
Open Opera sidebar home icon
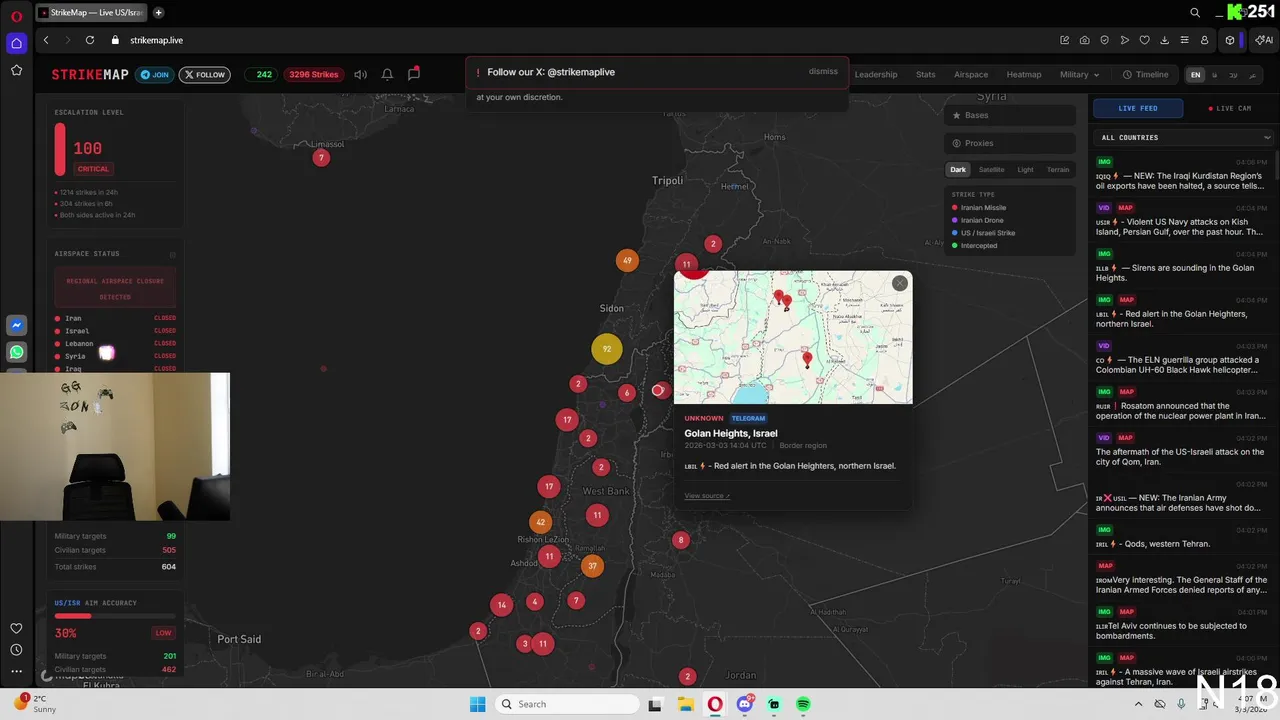[x=16, y=43]
